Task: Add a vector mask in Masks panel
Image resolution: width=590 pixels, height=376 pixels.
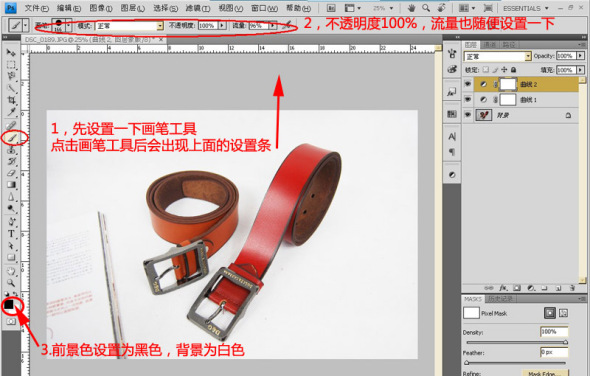Action: (563, 313)
